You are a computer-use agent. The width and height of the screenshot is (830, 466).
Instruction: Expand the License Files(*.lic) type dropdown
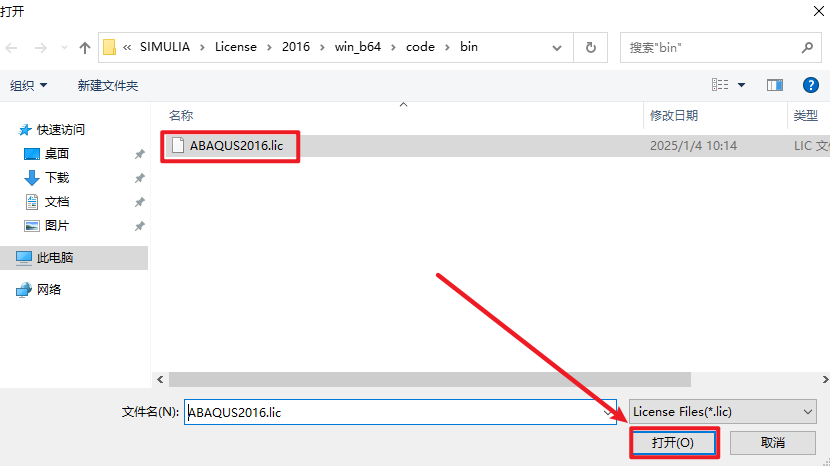coord(723,411)
